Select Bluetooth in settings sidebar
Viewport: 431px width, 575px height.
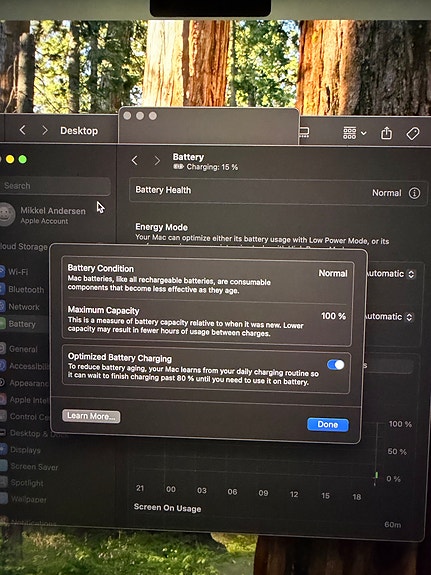(22, 289)
